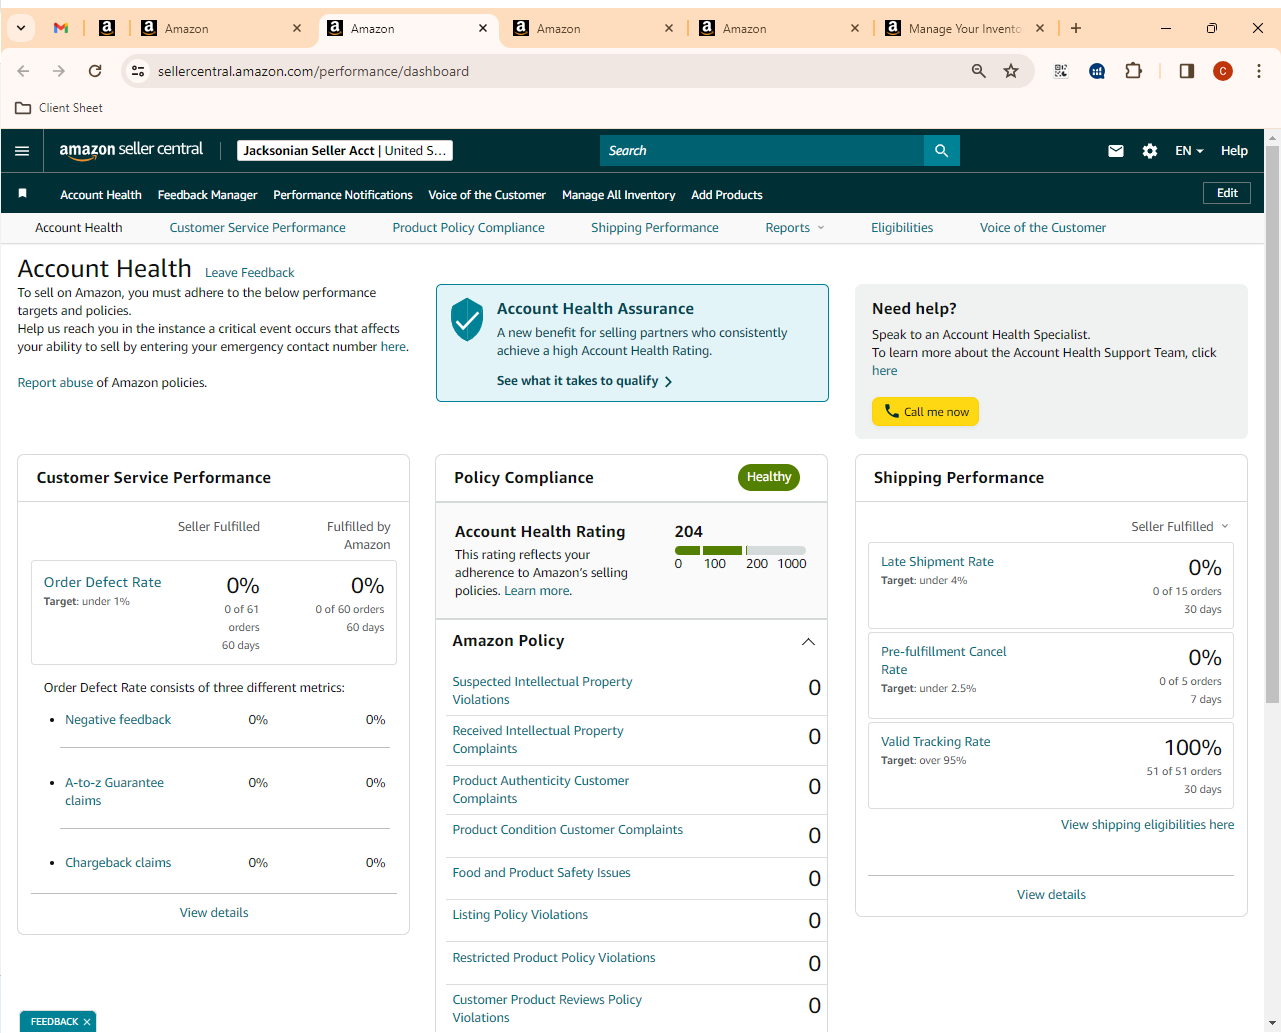The height and width of the screenshot is (1033, 1281).
Task: Reload the current page
Action: coord(95,71)
